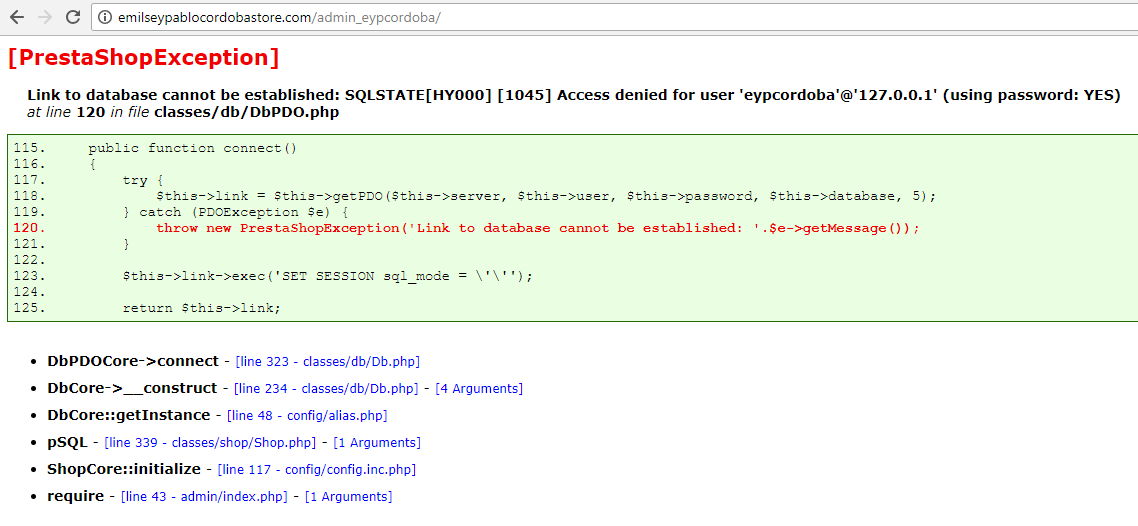Click the [PrestaShopException] heading
This screenshot has width=1138, height=526.
pyautogui.click(x=143, y=58)
